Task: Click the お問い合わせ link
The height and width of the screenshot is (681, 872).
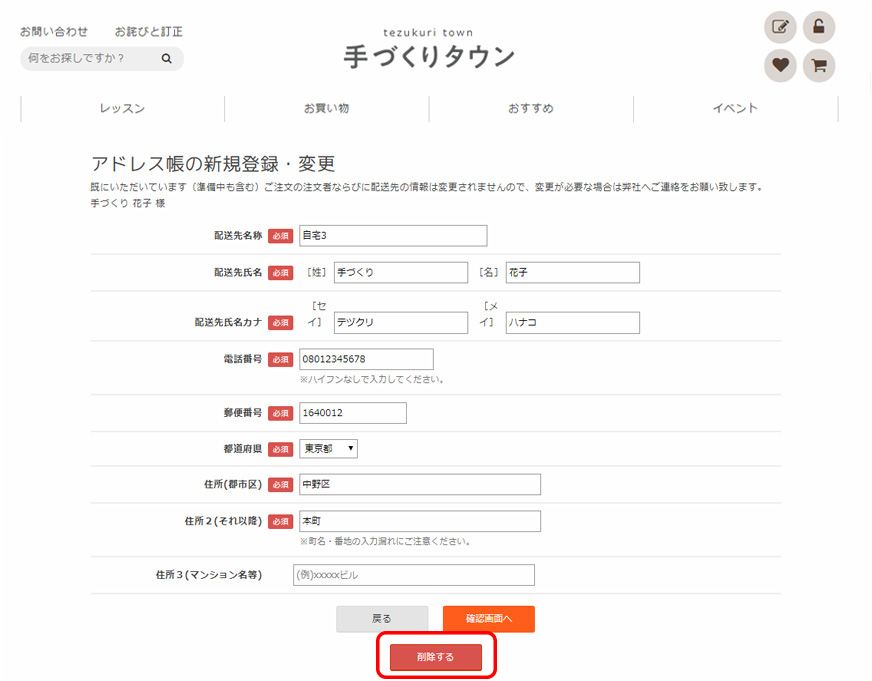Action: click(54, 32)
